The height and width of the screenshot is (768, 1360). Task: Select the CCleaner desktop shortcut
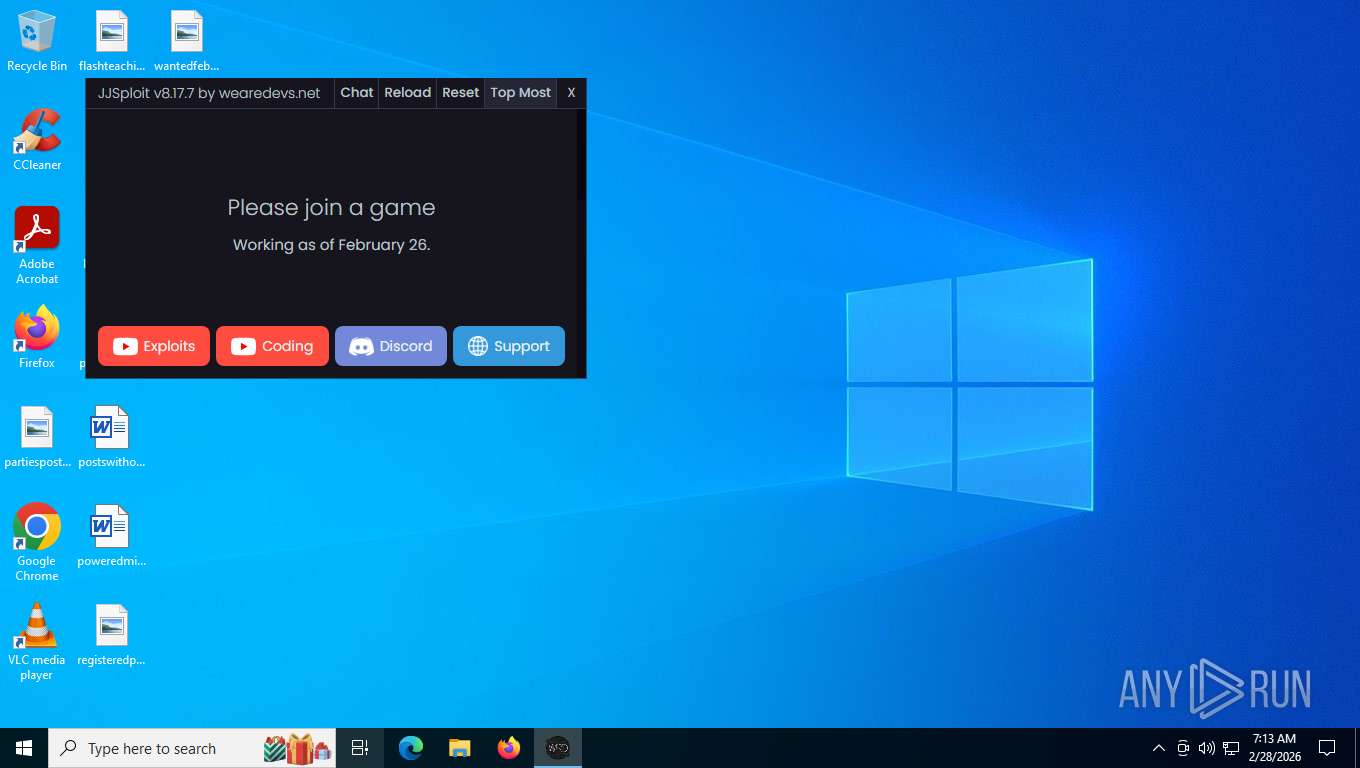(37, 140)
